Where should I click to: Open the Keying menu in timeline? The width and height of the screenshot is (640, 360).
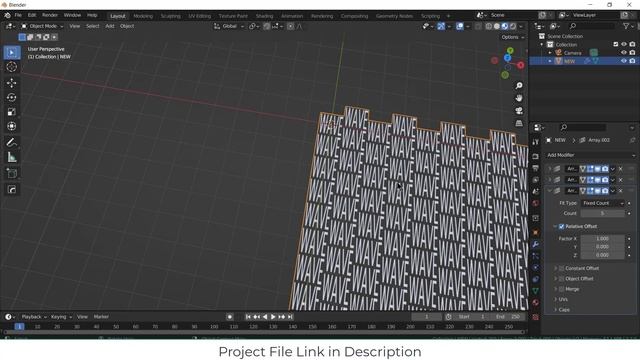click(x=61, y=317)
